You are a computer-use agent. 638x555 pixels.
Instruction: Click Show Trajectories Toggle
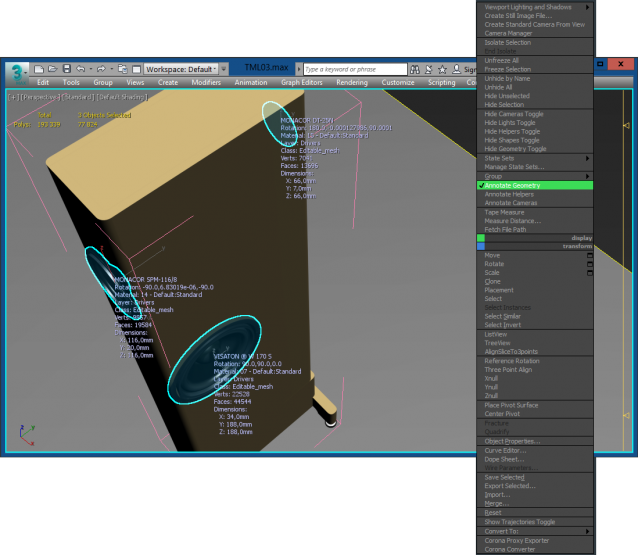tap(535, 522)
